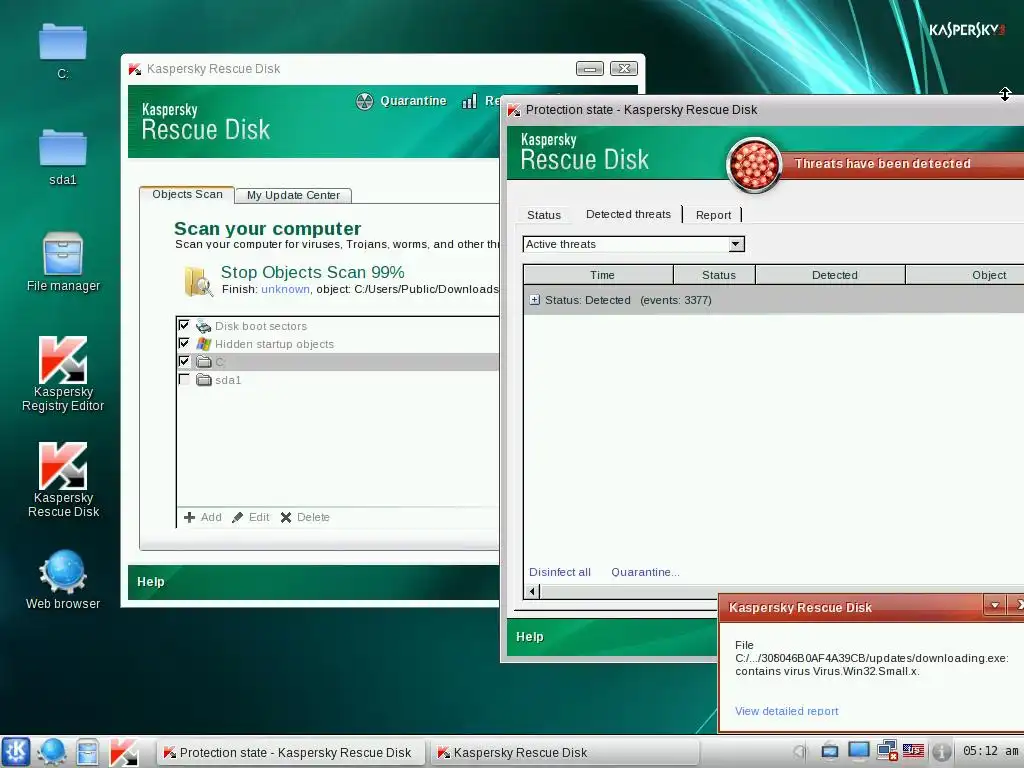Check the sda1 checkbox in scan list

[x=184, y=379]
